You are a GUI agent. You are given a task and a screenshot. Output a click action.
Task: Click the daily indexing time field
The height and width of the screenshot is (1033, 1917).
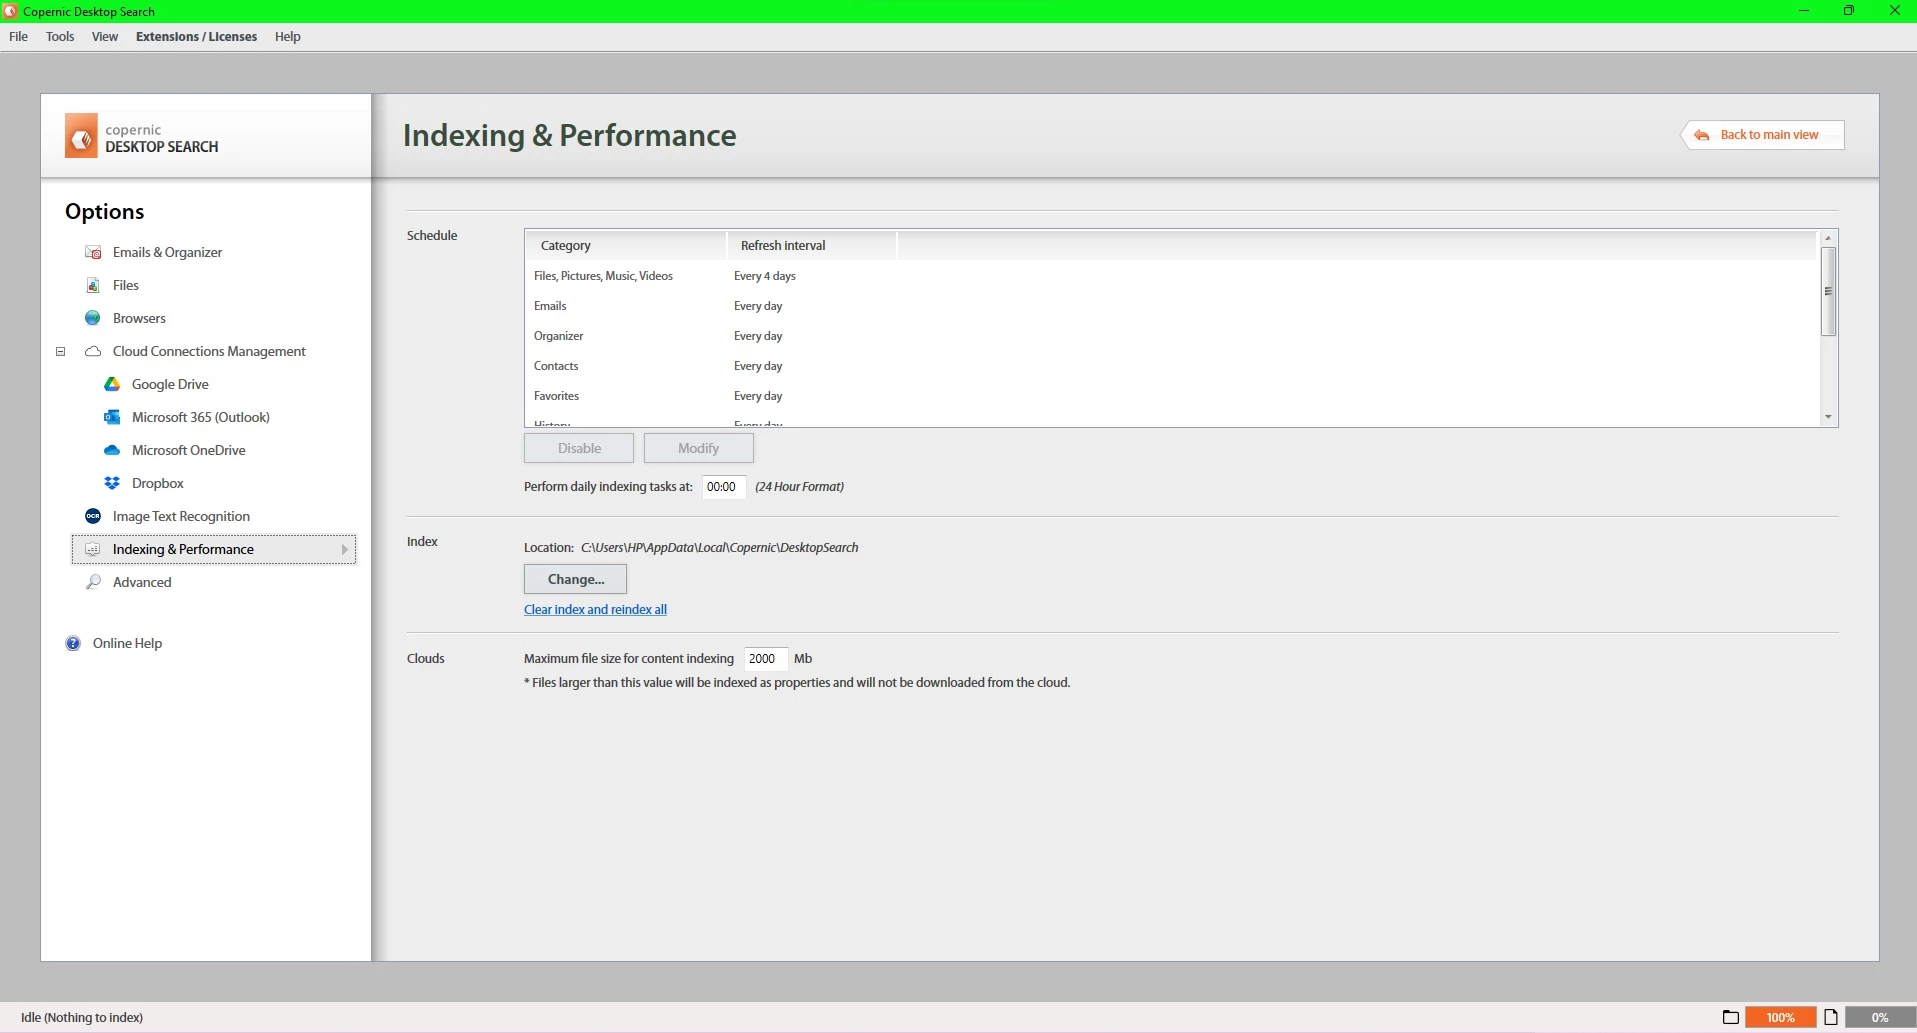(723, 487)
